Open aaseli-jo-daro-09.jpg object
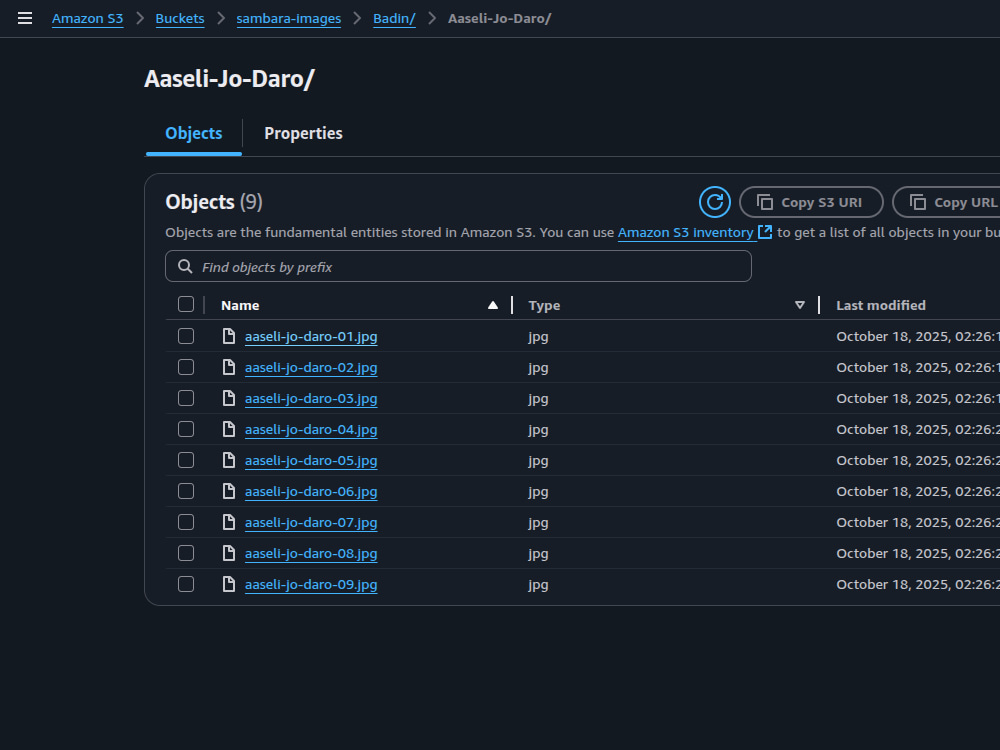1000x750 pixels. tap(311, 585)
